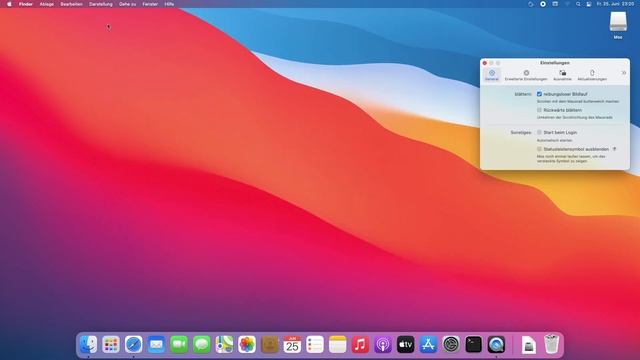640x360 pixels.
Task: Switch to the Ausnahme tab
Action: [x=562, y=75]
